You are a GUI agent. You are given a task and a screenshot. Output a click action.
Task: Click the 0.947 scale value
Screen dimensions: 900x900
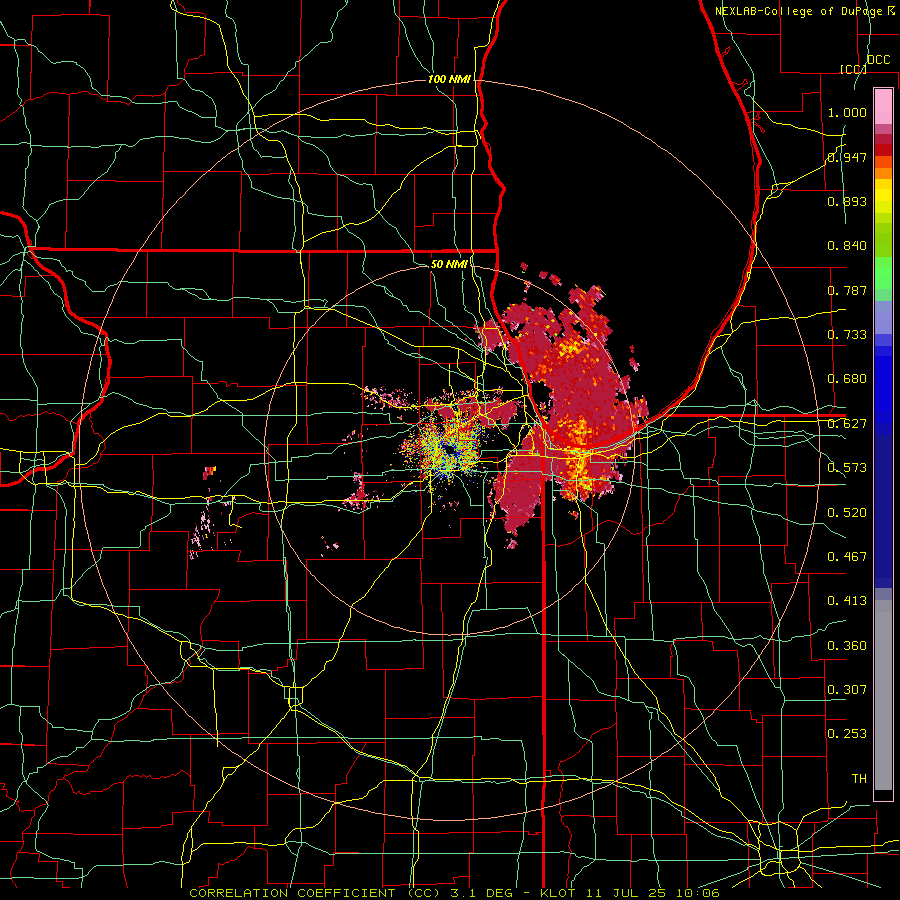(x=847, y=157)
